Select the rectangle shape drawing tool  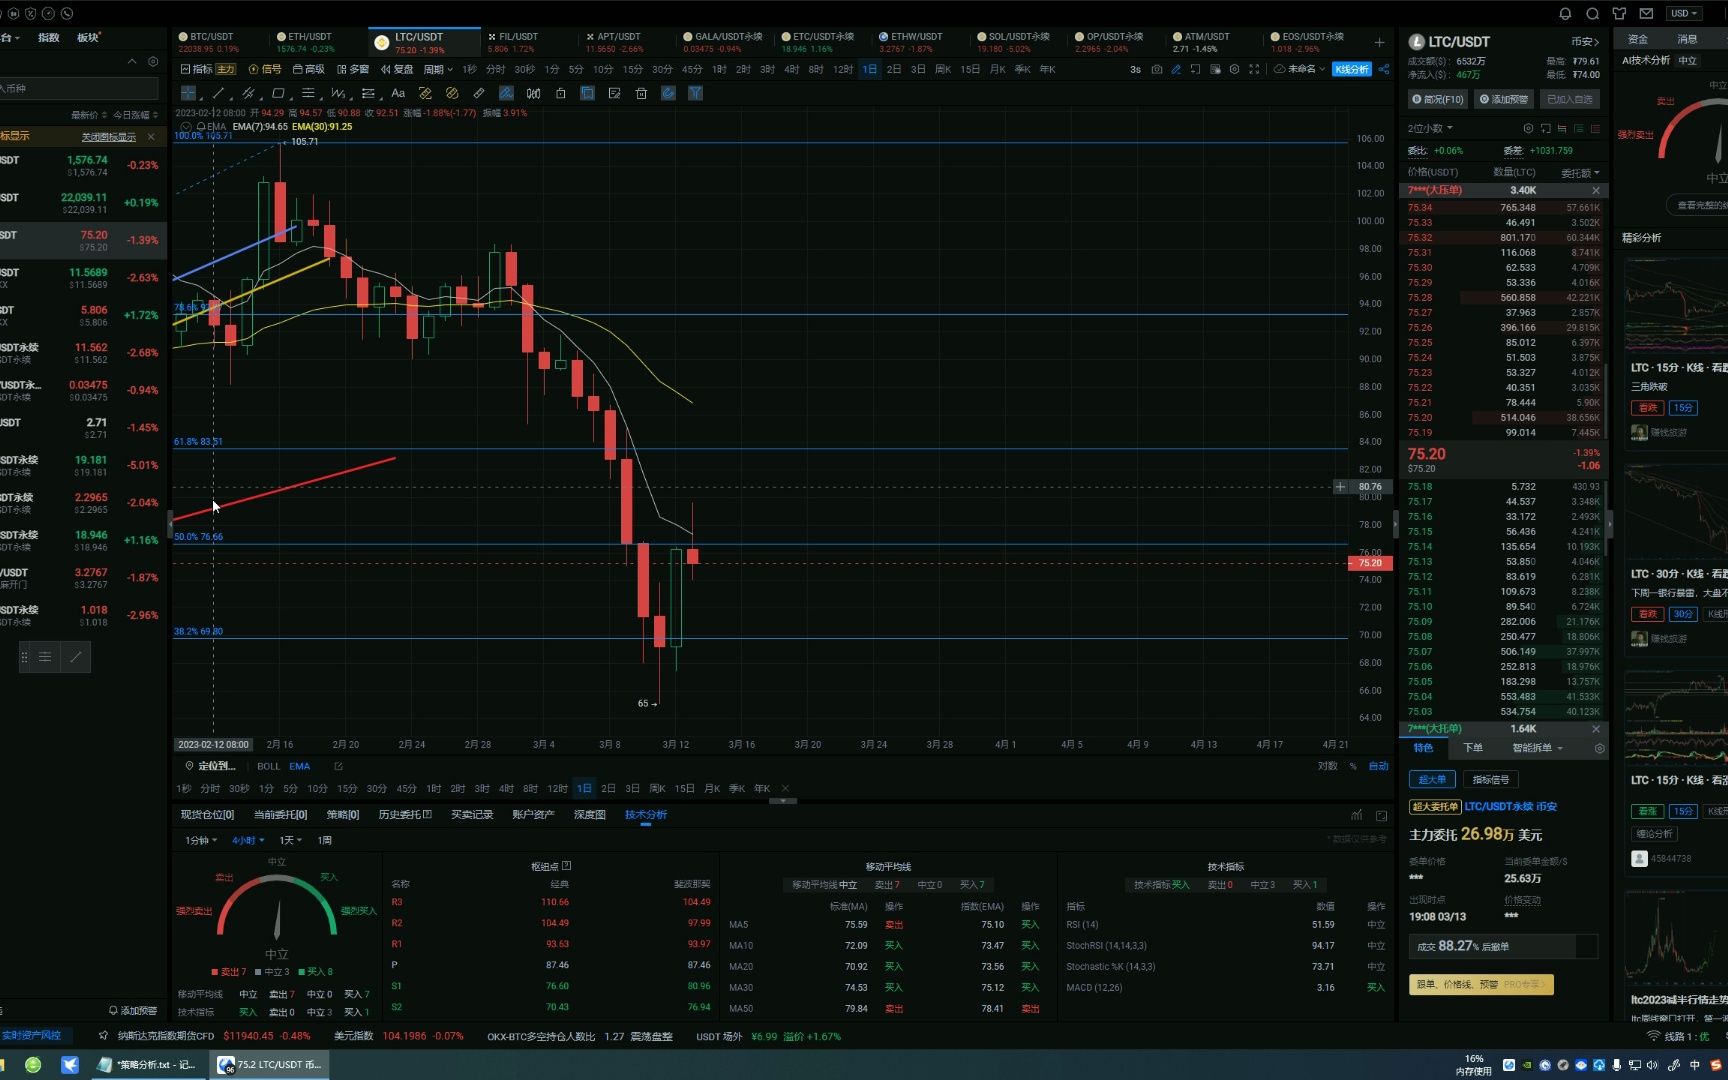(278, 93)
